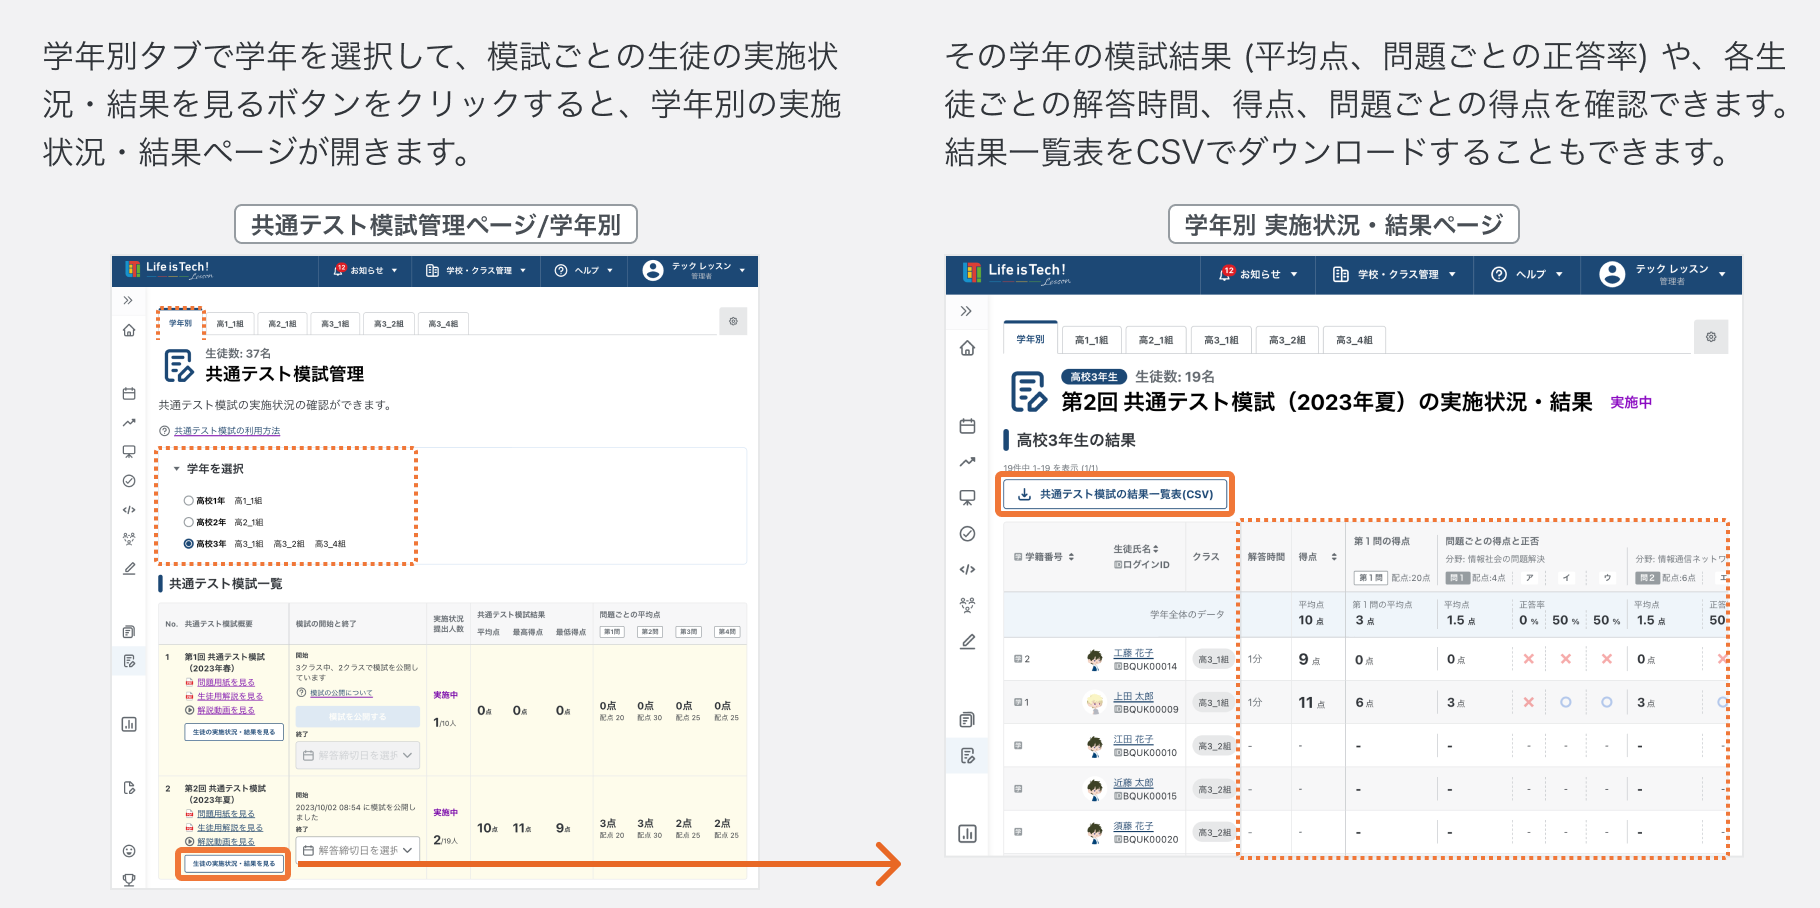Image resolution: width=1820 pixels, height=908 pixels.
Task: Open student 工藤 花子 link
Action: [x=1133, y=653]
